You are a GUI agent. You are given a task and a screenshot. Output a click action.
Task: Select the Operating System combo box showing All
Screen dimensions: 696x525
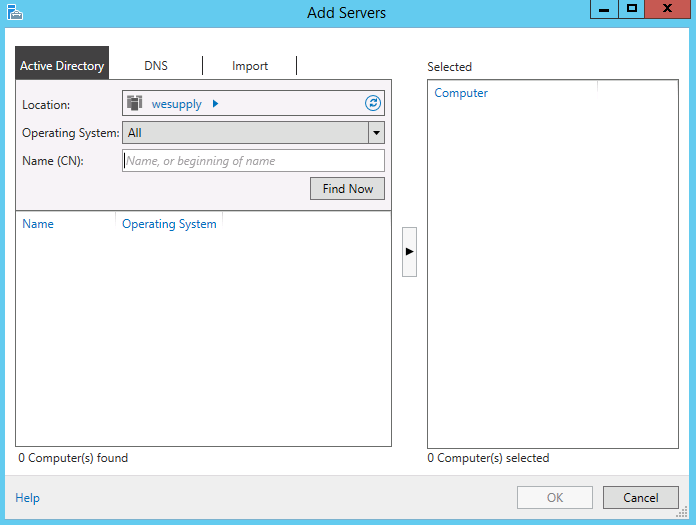[x=253, y=133]
